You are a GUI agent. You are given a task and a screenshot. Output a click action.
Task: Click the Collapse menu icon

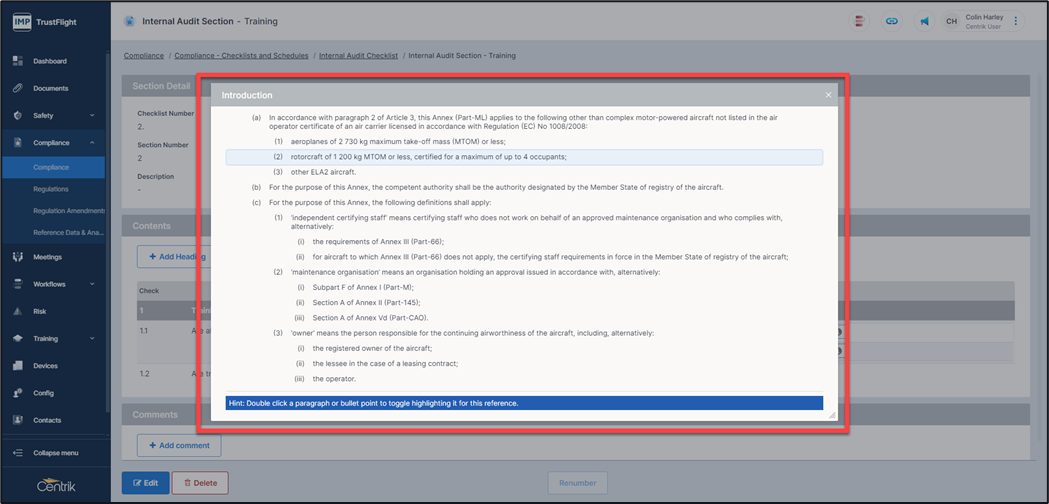pyautogui.click(x=18, y=453)
